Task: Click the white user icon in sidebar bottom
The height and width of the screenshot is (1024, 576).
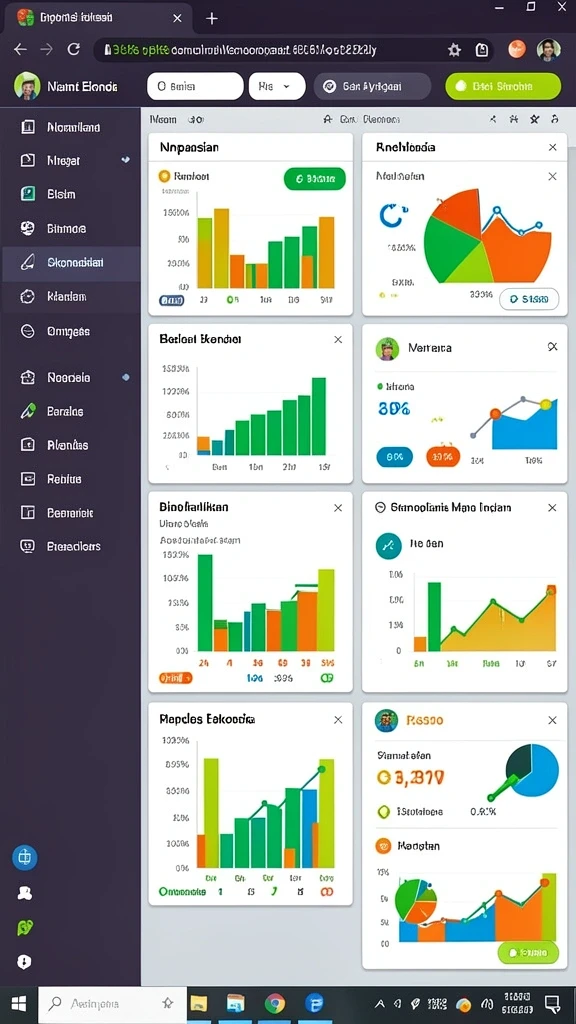Action: pos(25,893)
